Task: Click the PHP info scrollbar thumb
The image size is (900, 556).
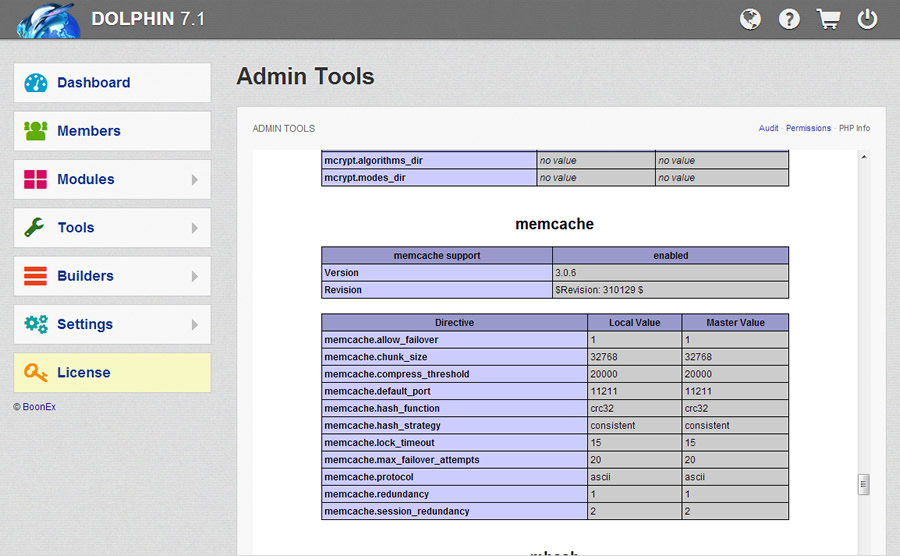Action: tap(864, 485)
